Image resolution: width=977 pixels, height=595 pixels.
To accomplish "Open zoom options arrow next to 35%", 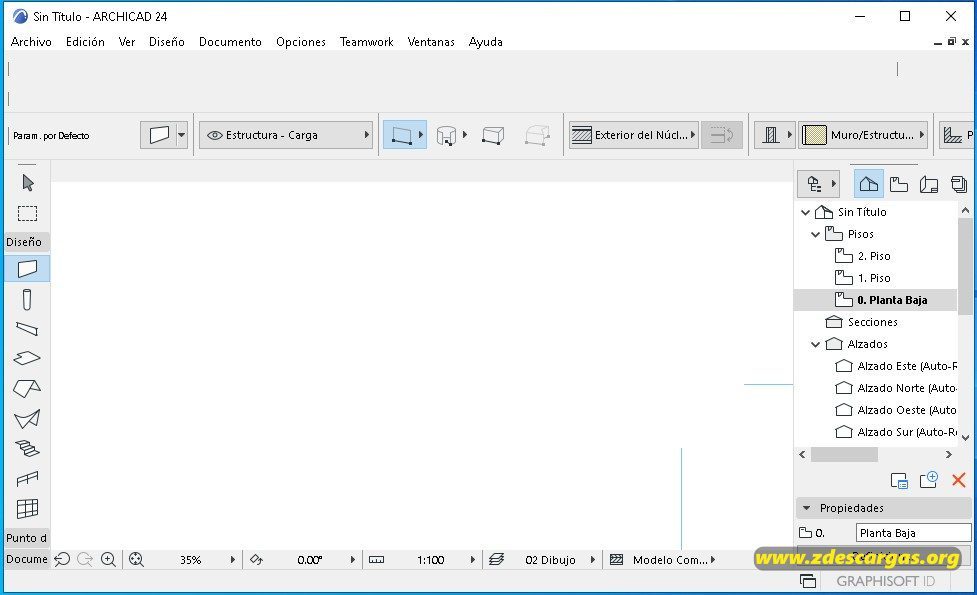I will click(232, 559).
